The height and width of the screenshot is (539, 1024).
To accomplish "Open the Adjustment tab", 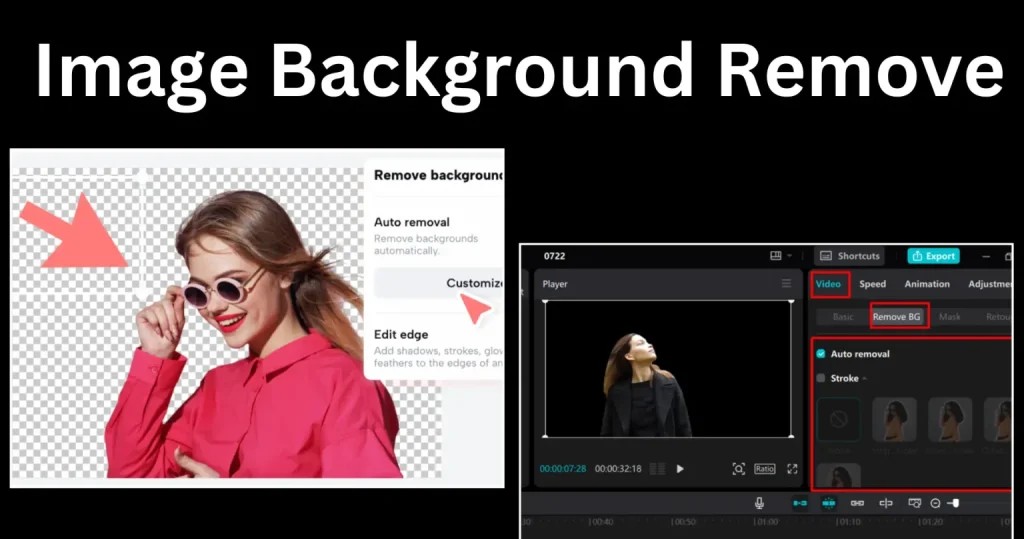I will click(990, 284).
